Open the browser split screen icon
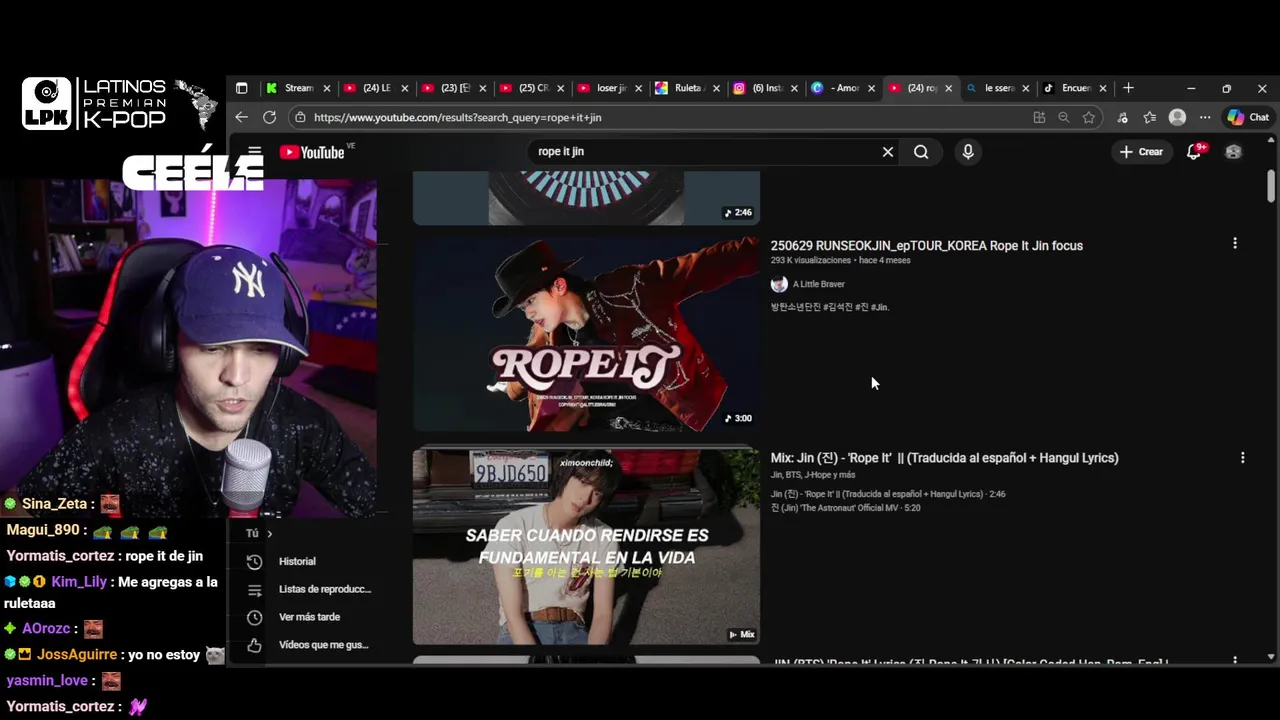 1039,117
